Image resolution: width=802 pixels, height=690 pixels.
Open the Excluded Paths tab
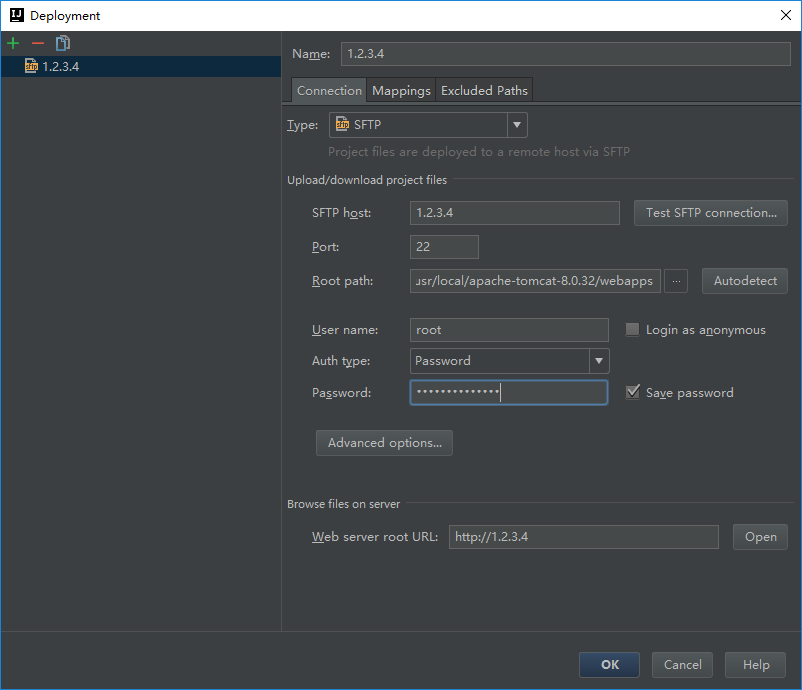[x=484, y=90]
